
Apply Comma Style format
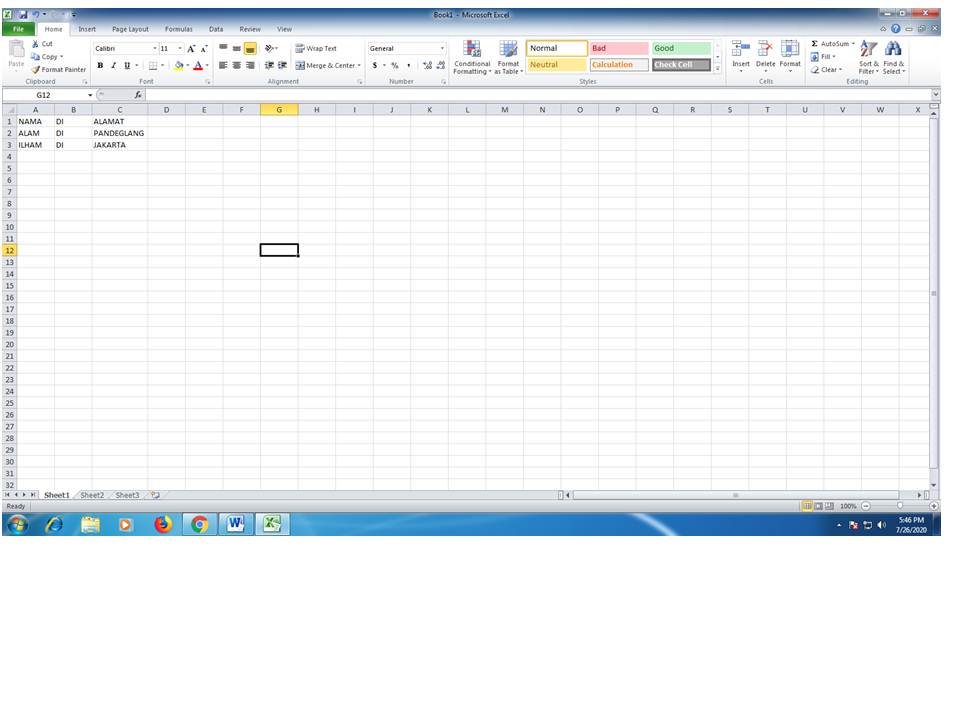coord(408,66)
